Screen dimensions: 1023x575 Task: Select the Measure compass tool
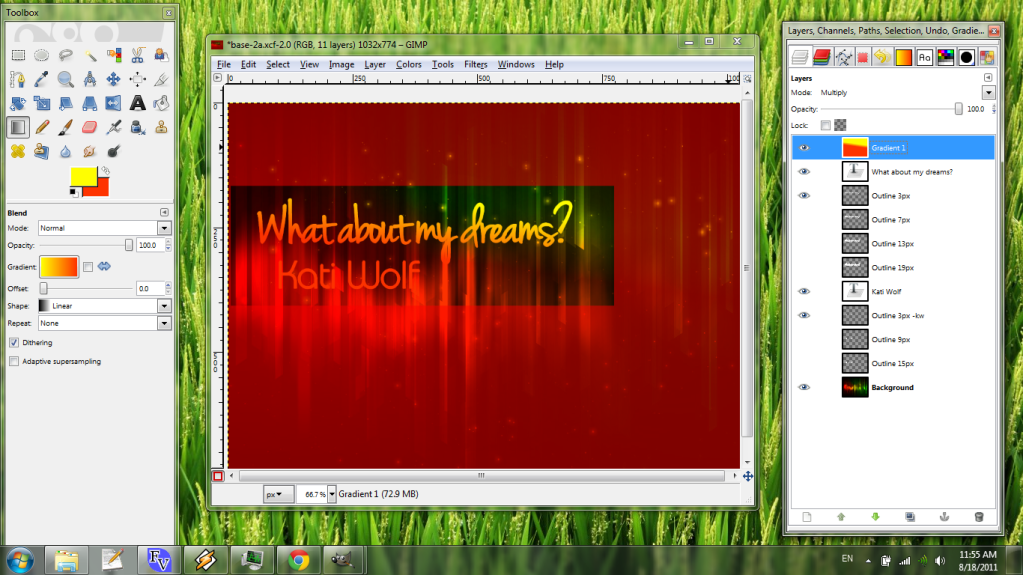click(89, 80)
